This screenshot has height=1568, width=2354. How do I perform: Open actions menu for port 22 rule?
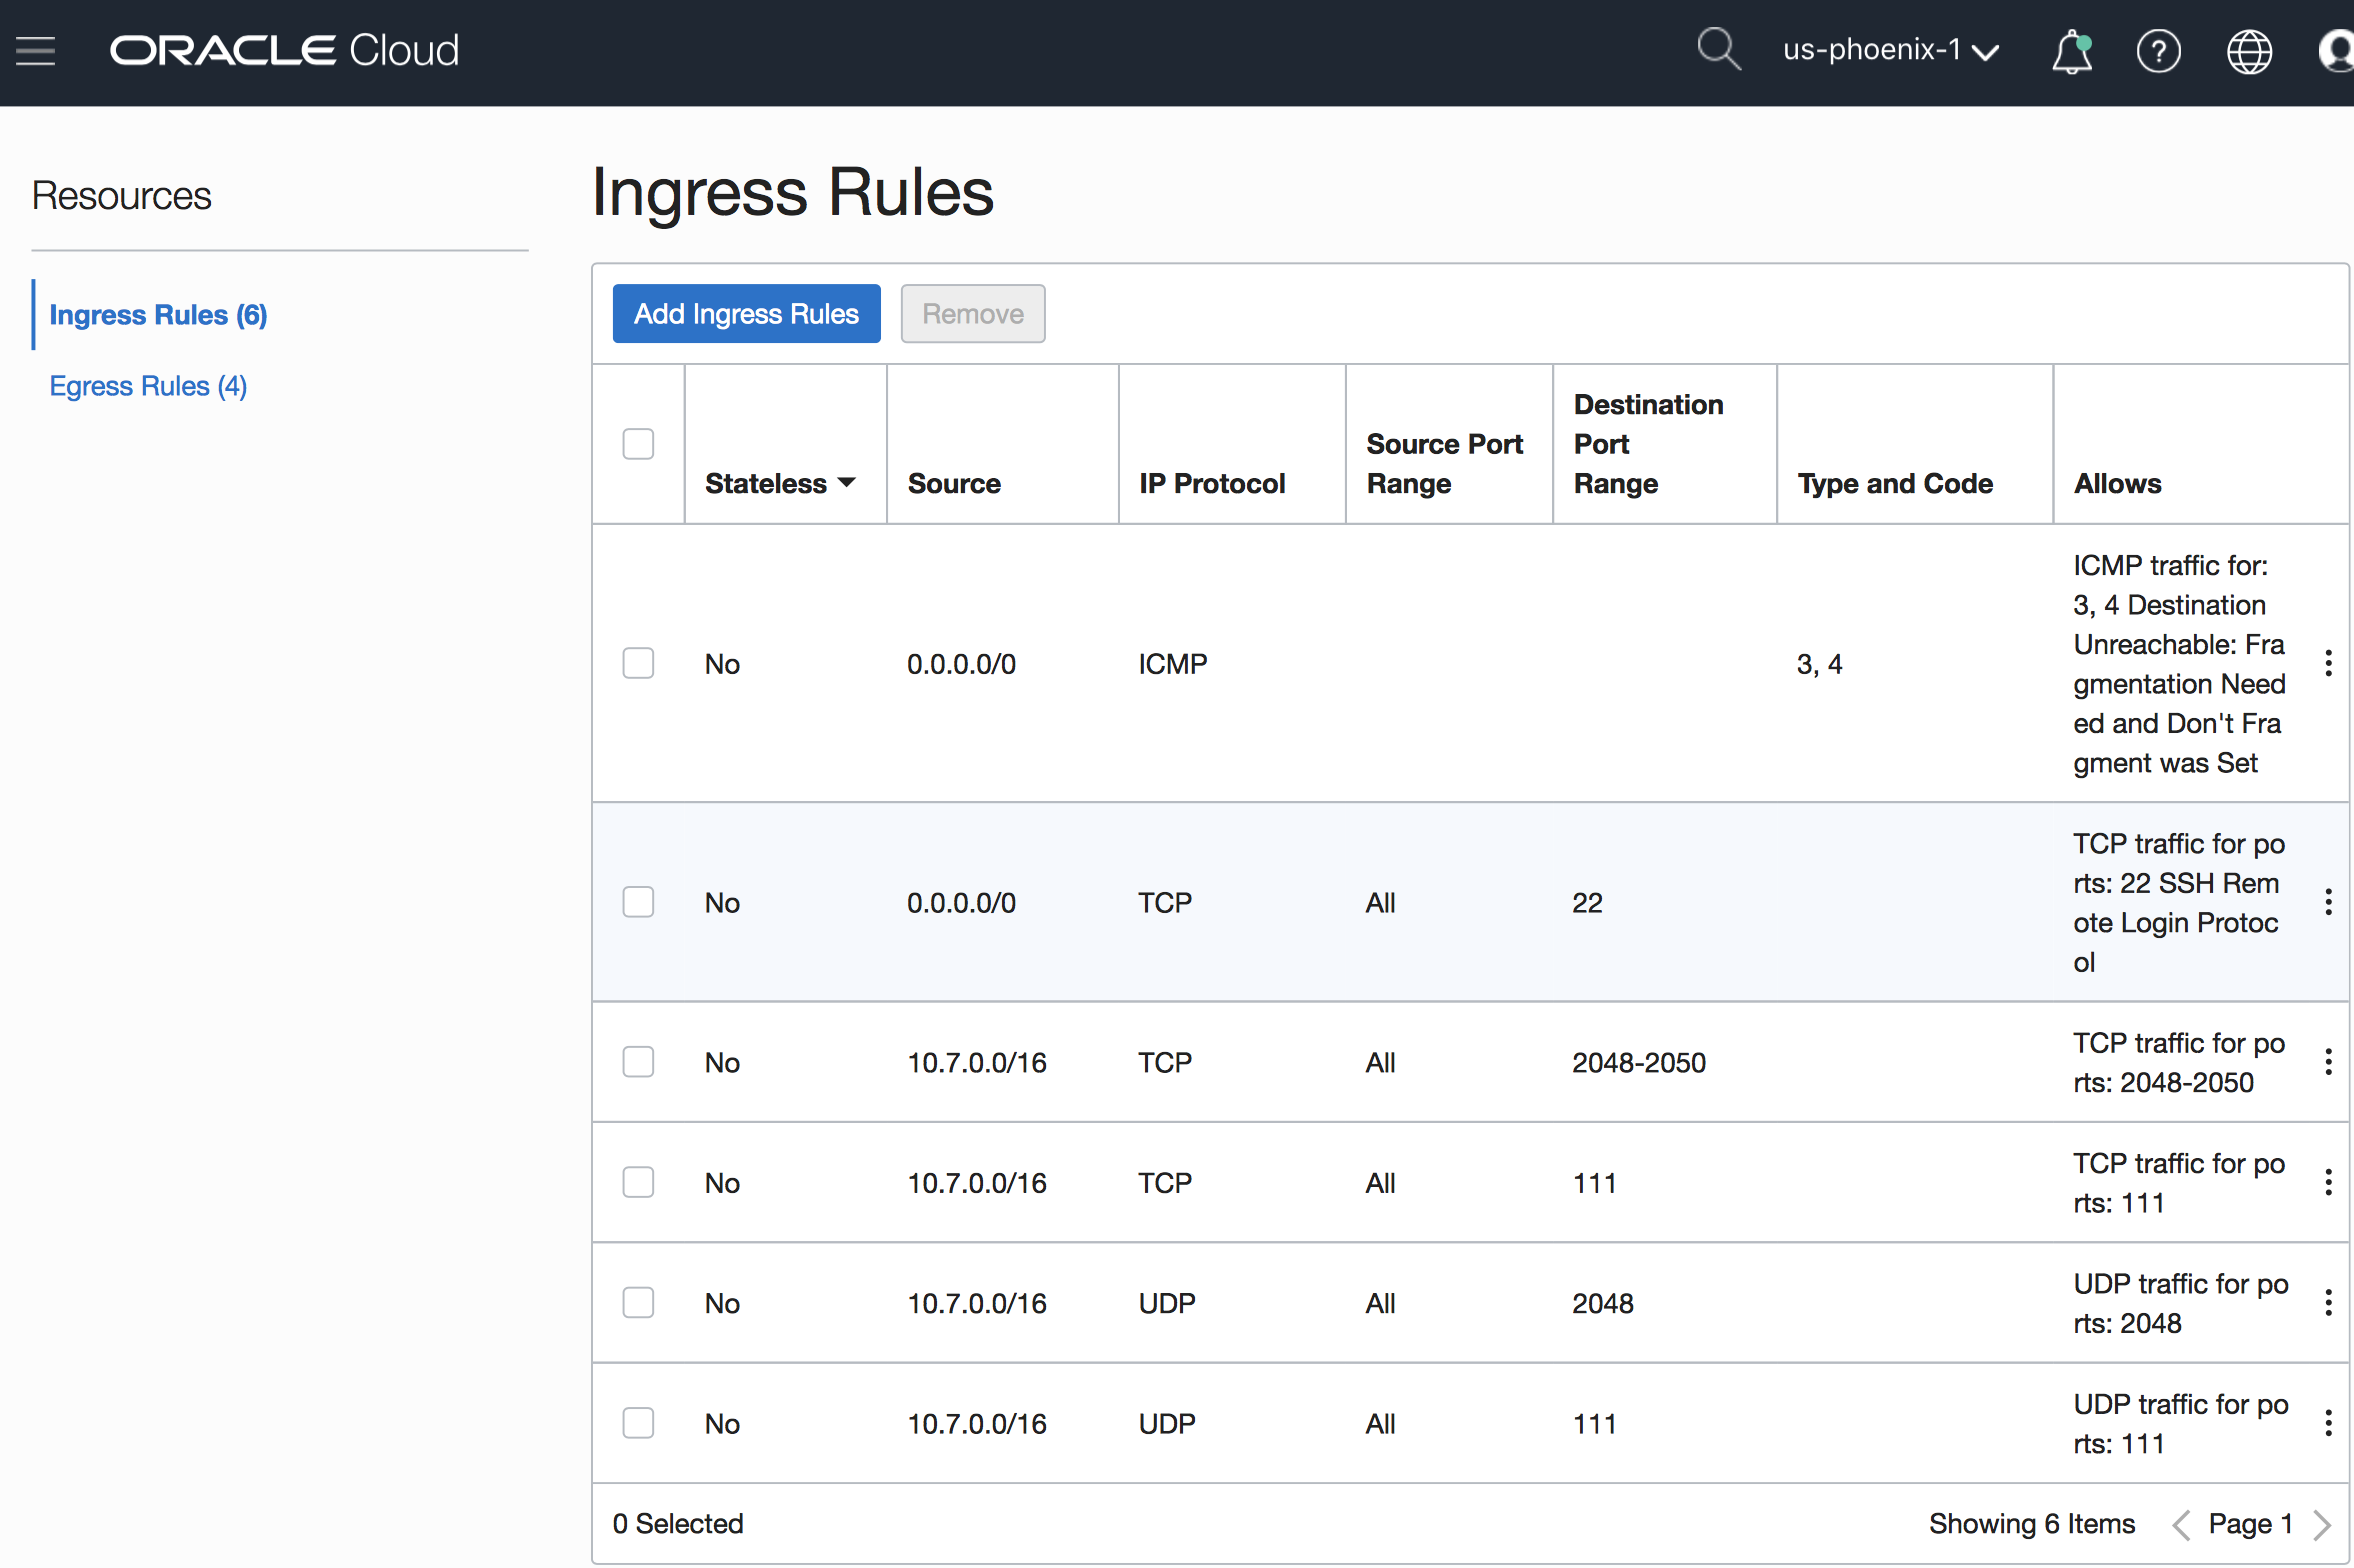[x=2329, y=903]
